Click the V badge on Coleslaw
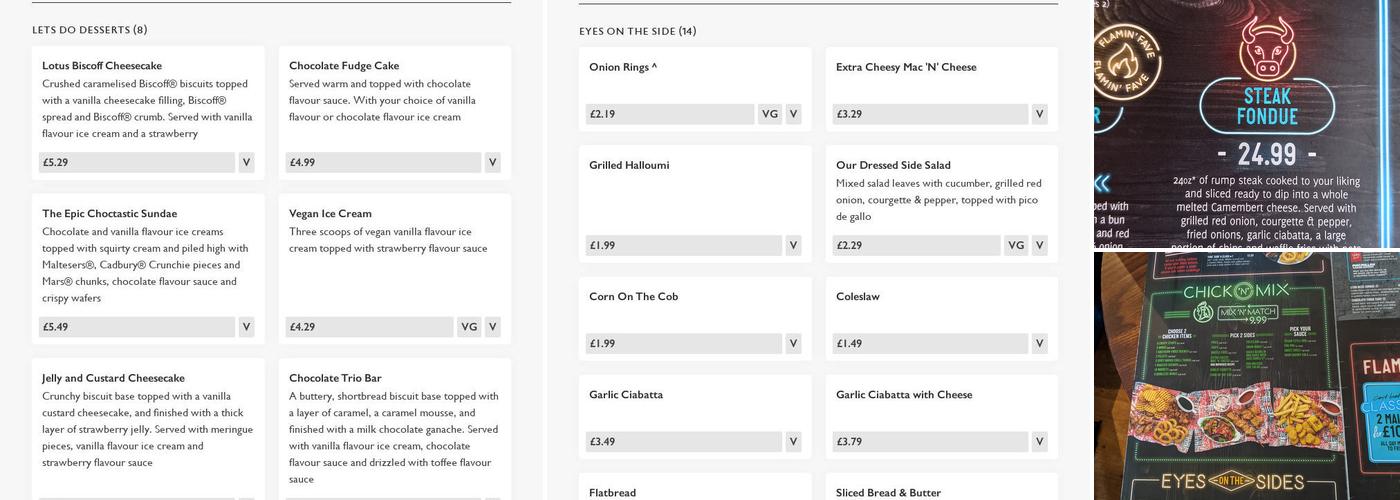 1040,343
